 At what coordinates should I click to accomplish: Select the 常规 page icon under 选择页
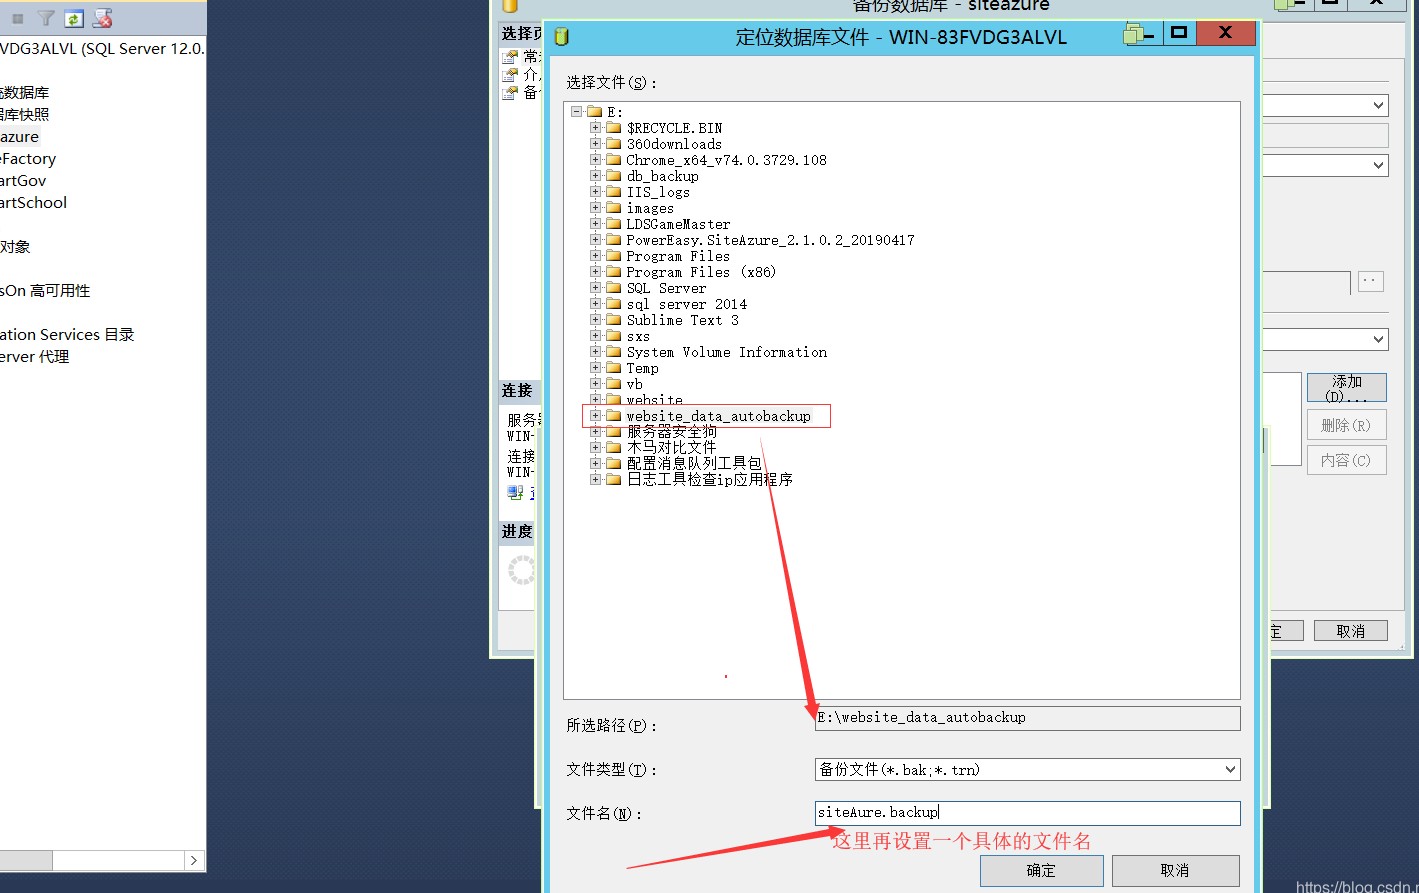508,57
